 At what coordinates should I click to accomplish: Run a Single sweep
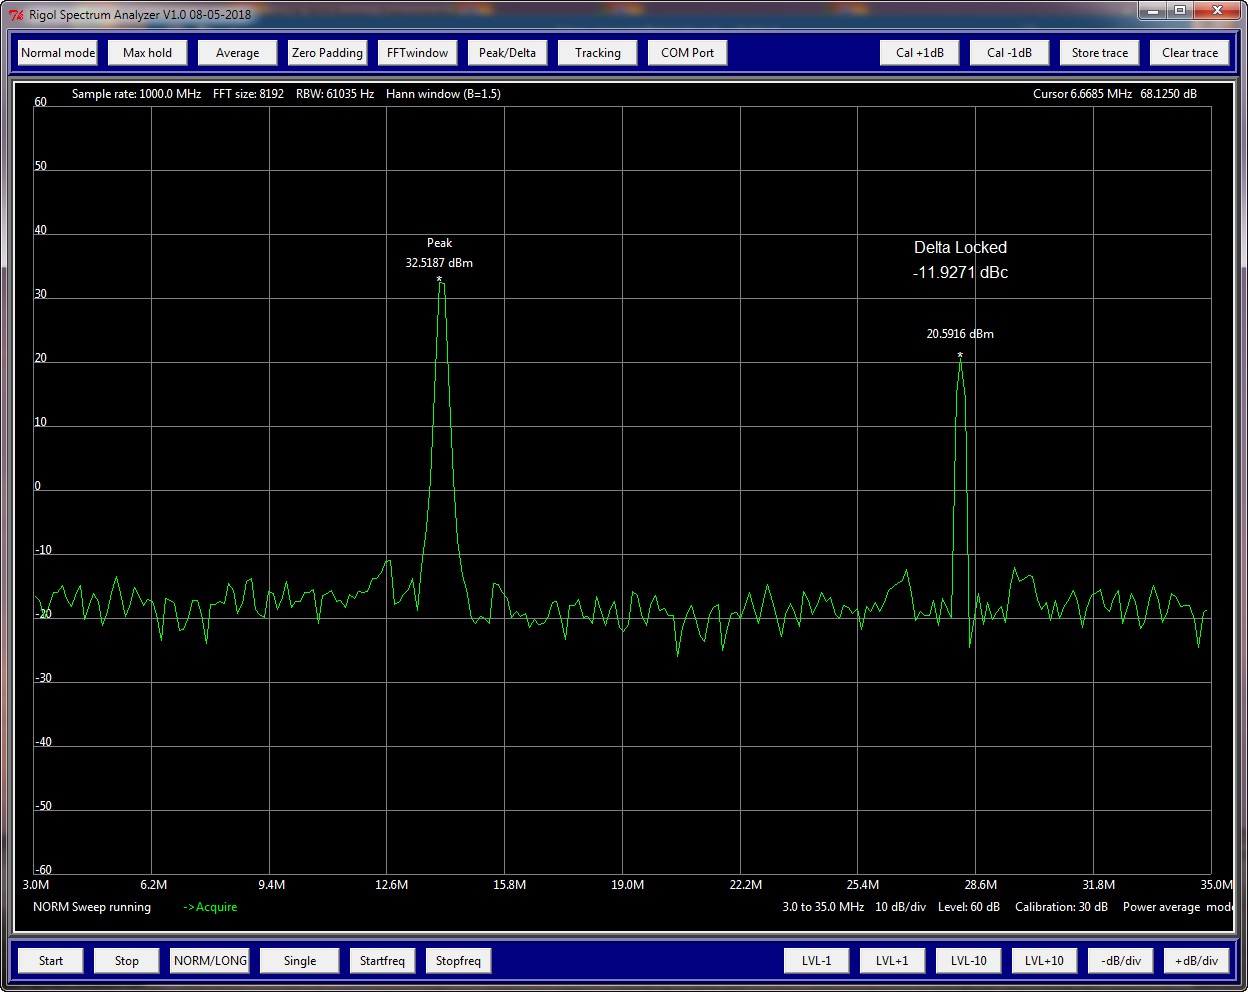[x=300, y=961]
